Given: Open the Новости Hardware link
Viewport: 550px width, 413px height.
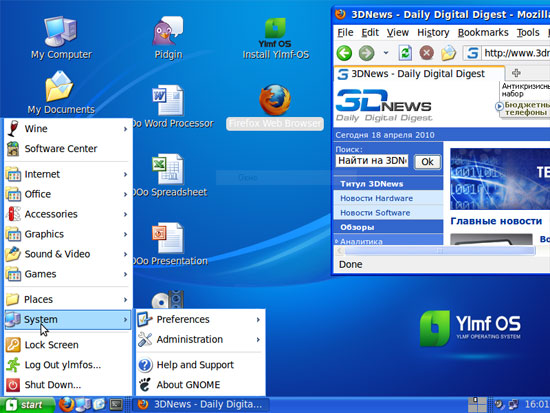Looking at the screenshot, I should pos(376,198).
